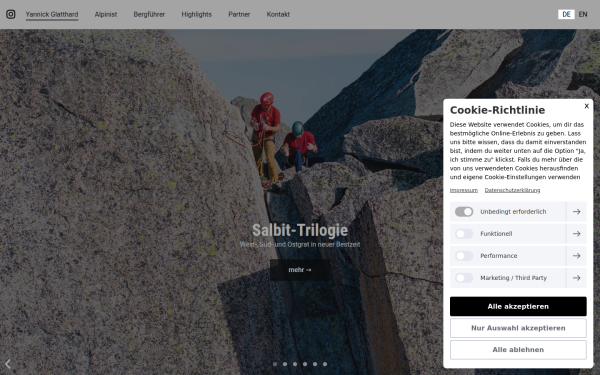Image resolution: width=600 pixels, height=375 pixels.
Task: Open the Datenschutzerklärung link
Action: pos(512,190)
